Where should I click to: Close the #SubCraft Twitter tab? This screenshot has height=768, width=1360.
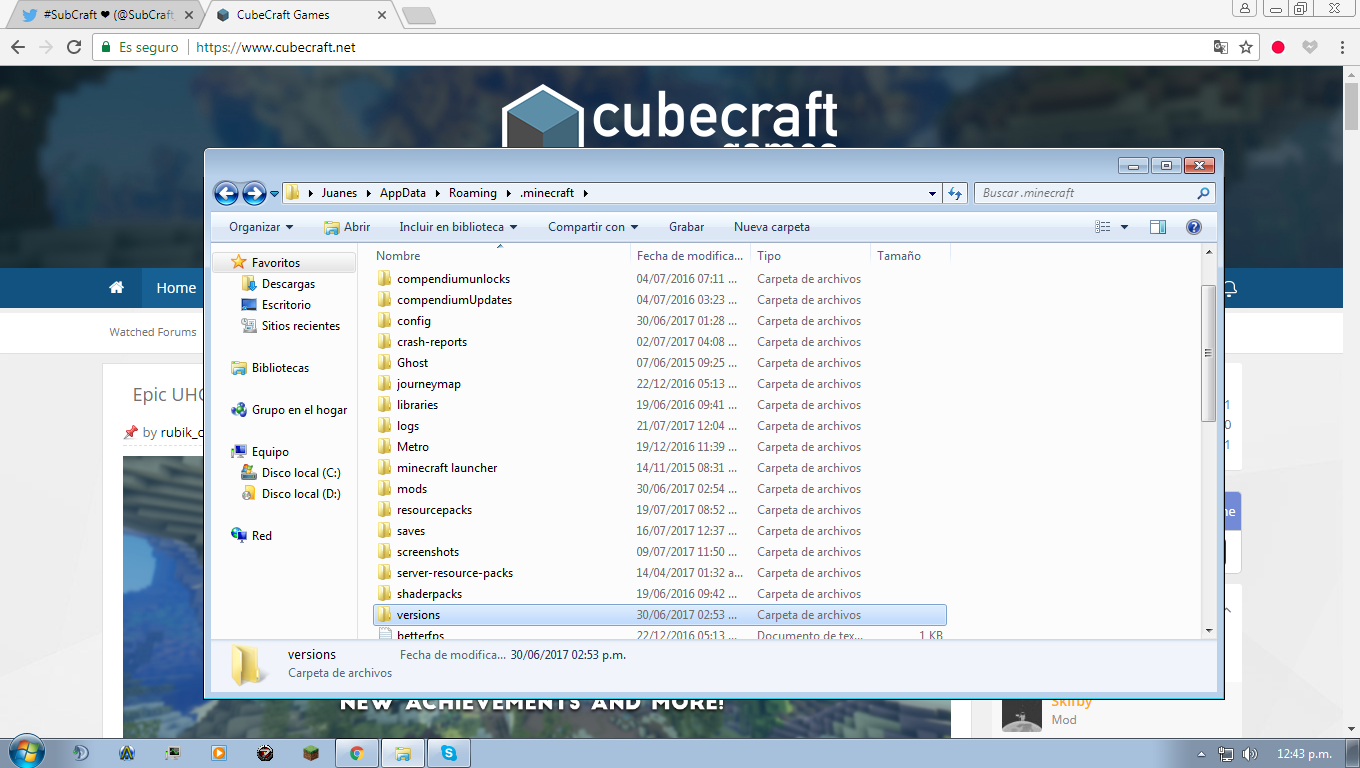[189, 15]
